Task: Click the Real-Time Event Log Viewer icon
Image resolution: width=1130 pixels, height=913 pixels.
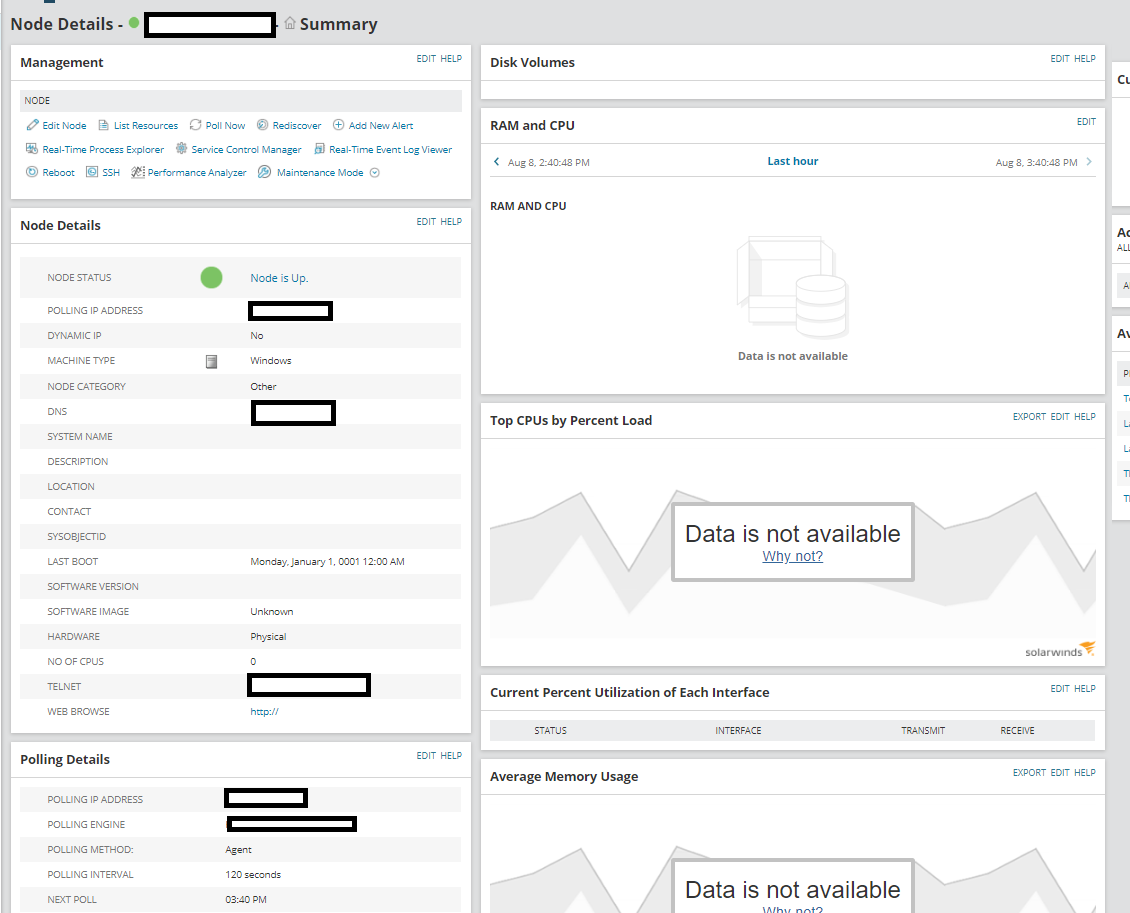Action: [x=319, y=149]
